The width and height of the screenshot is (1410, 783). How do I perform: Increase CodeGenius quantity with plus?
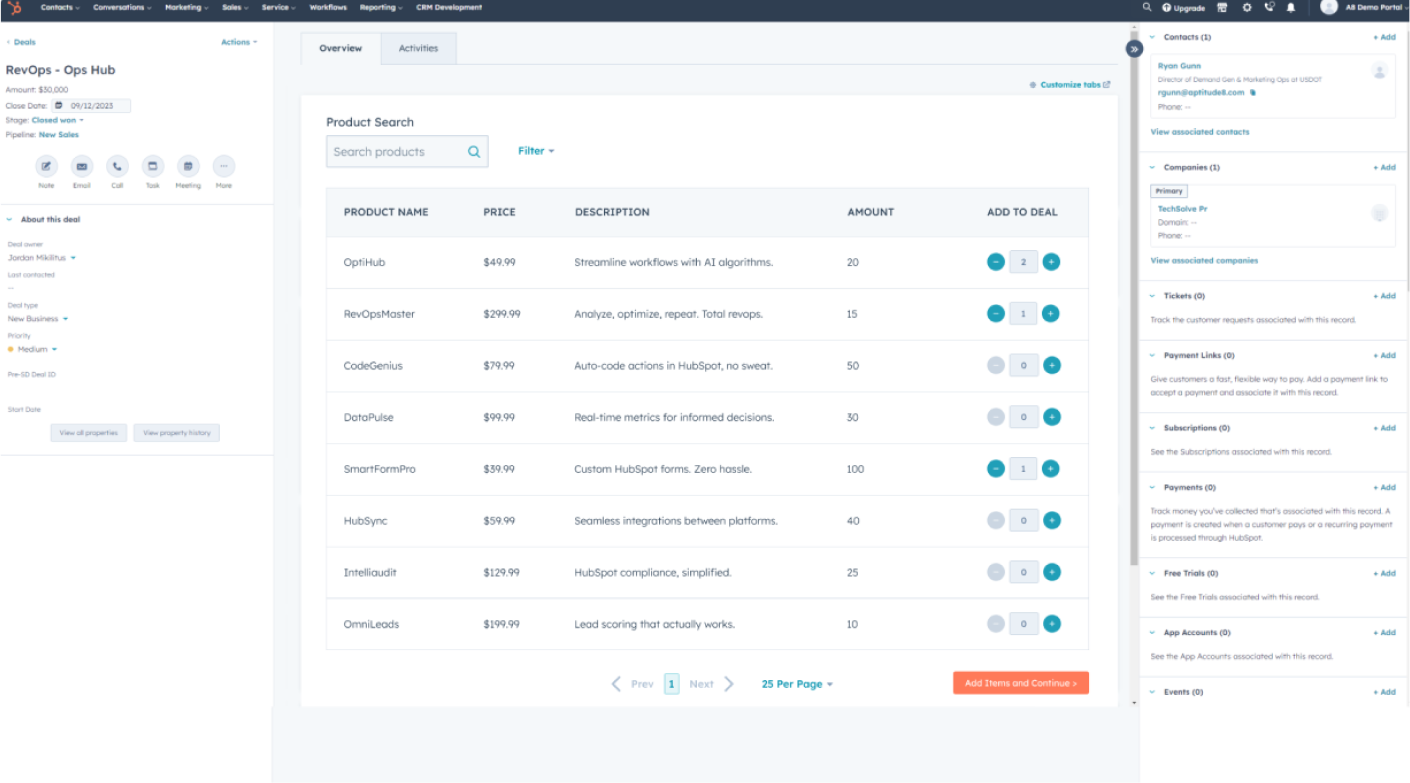1051,365
